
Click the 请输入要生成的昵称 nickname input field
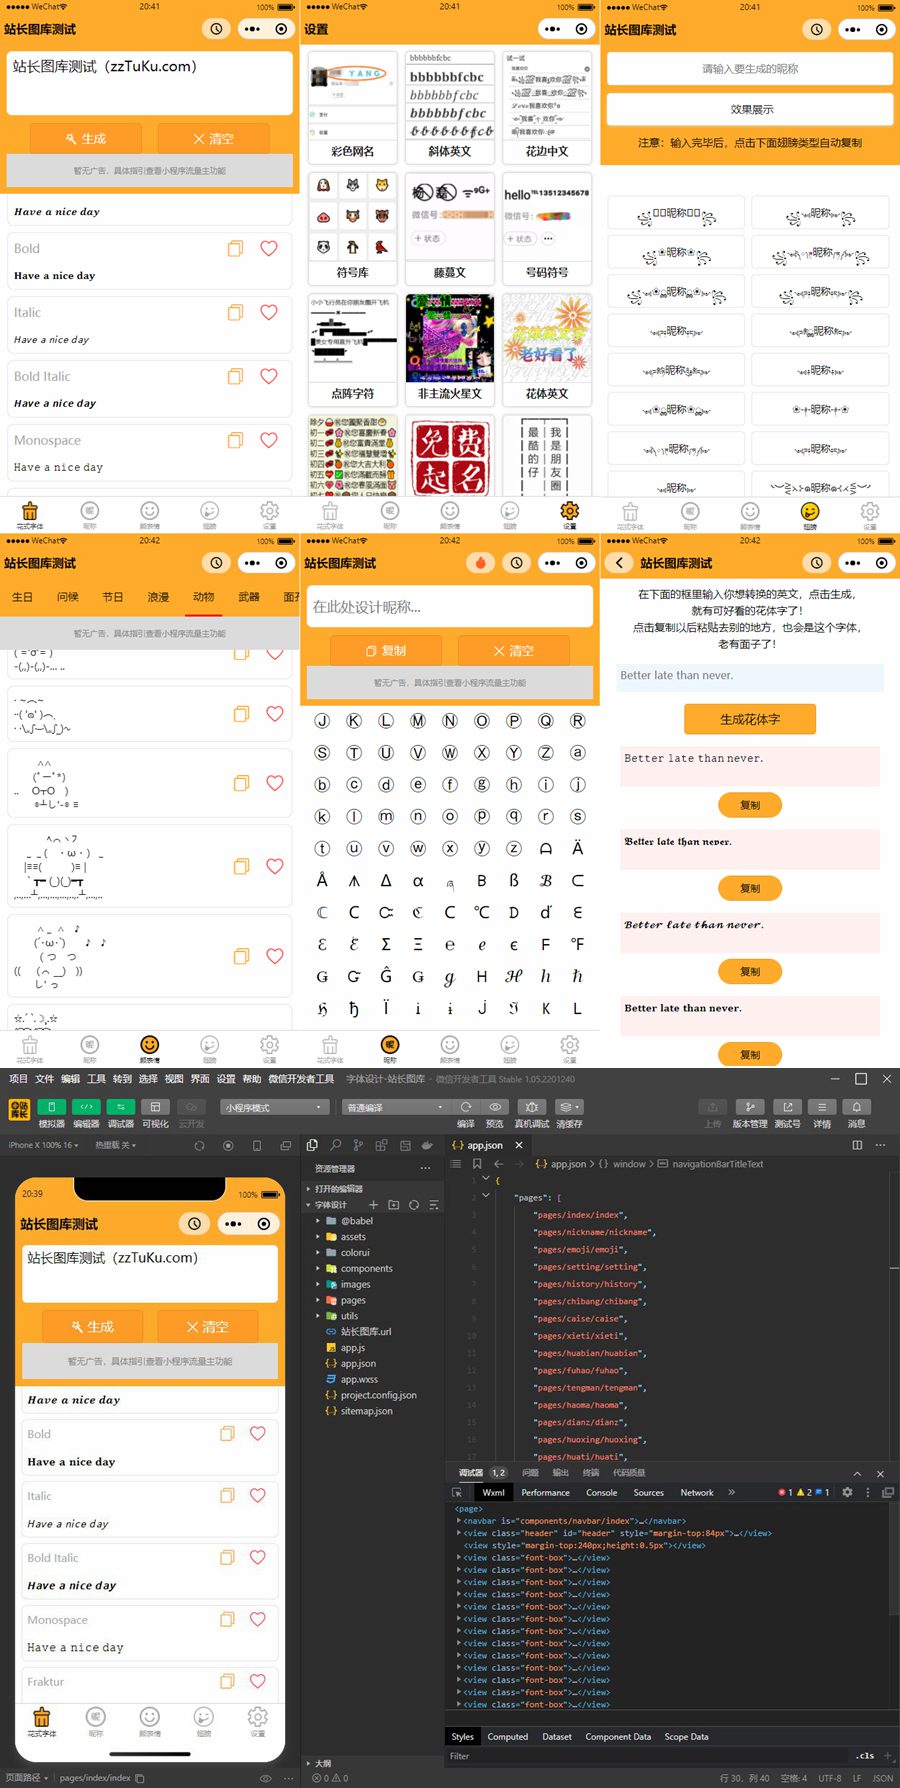coord(750,69)
